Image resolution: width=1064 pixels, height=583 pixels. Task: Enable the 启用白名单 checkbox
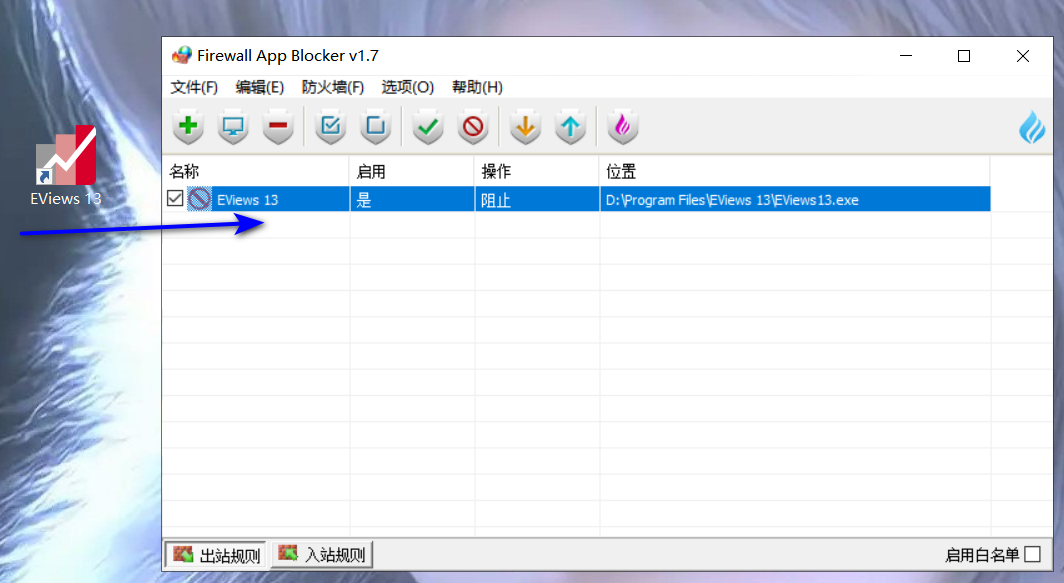pyautogui.click(x=1032, y=554)
